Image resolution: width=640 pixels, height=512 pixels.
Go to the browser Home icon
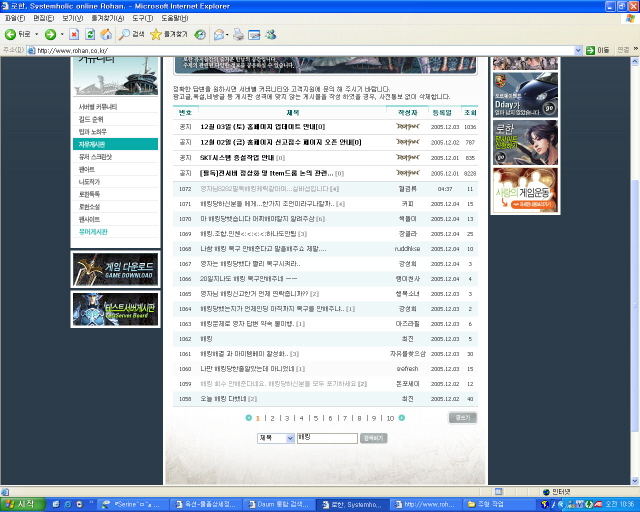pyautogui.click(x=106, y=34)
